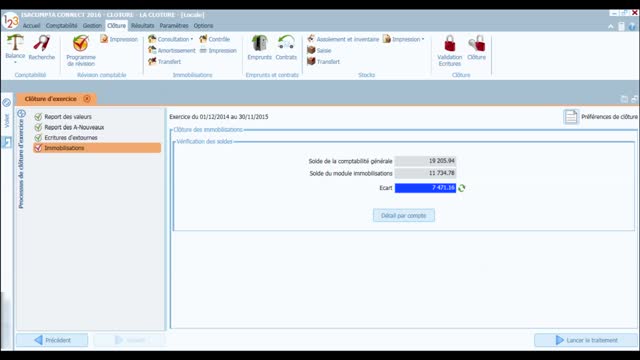
Task: Click the application 123 logo button
Action: point(10,20)
